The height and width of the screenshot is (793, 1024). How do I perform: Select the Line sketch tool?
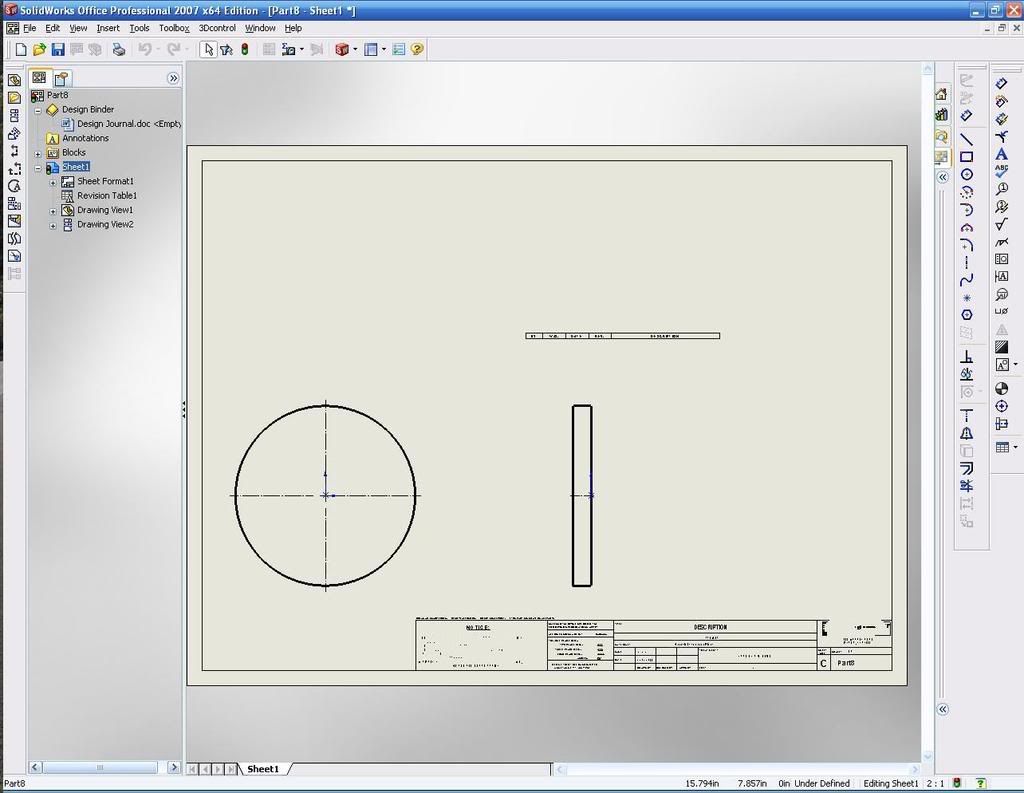[x=966, y=139]
